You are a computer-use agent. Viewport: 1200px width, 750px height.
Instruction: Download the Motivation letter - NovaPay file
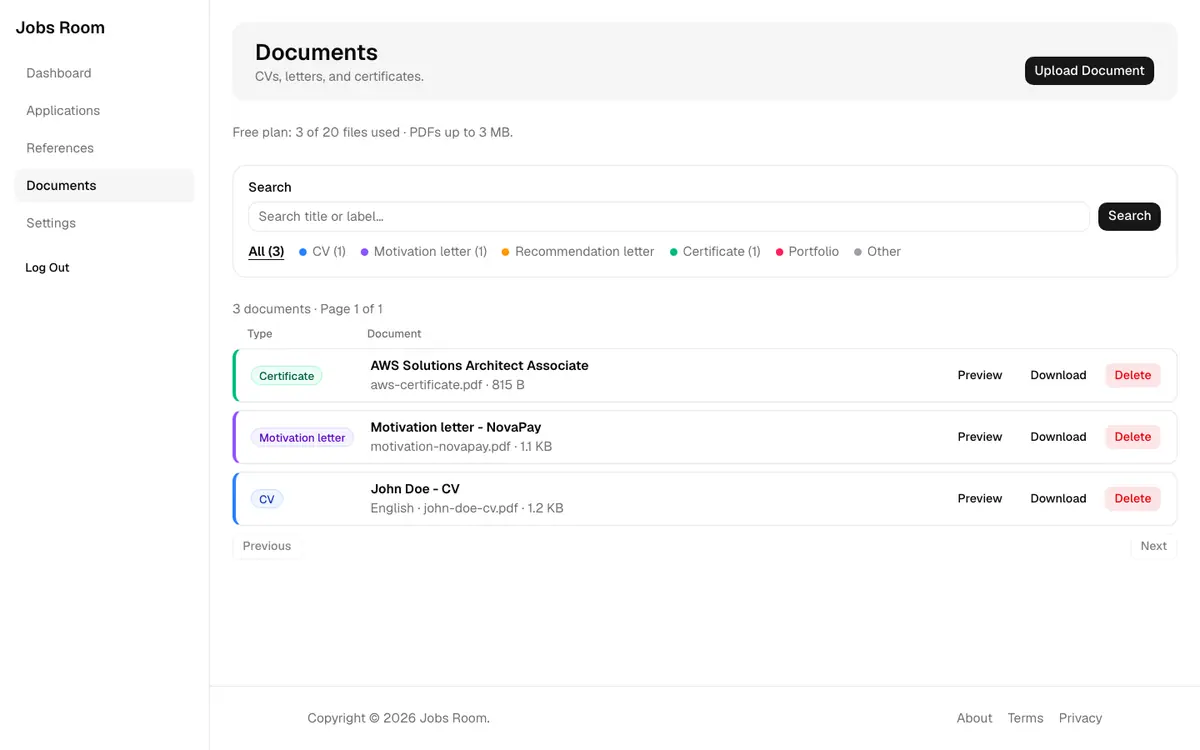[x=1058, y=437]
